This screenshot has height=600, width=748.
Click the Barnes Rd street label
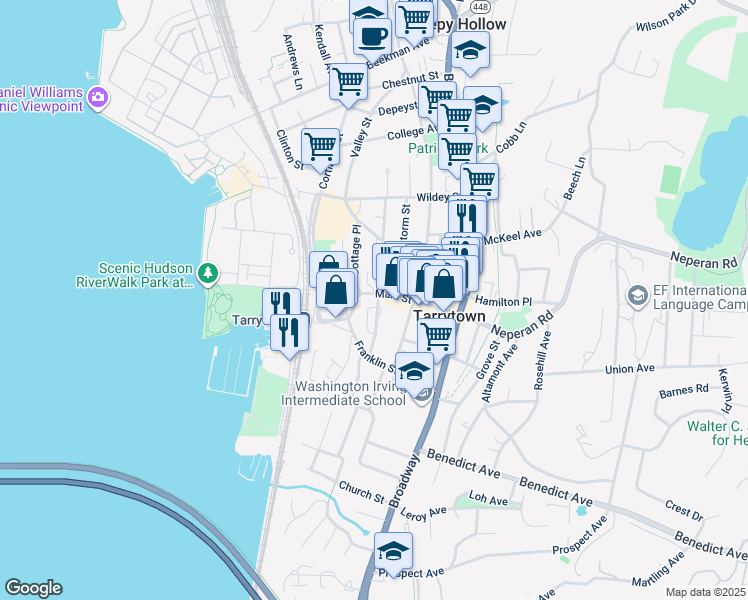tap(684, 391)
